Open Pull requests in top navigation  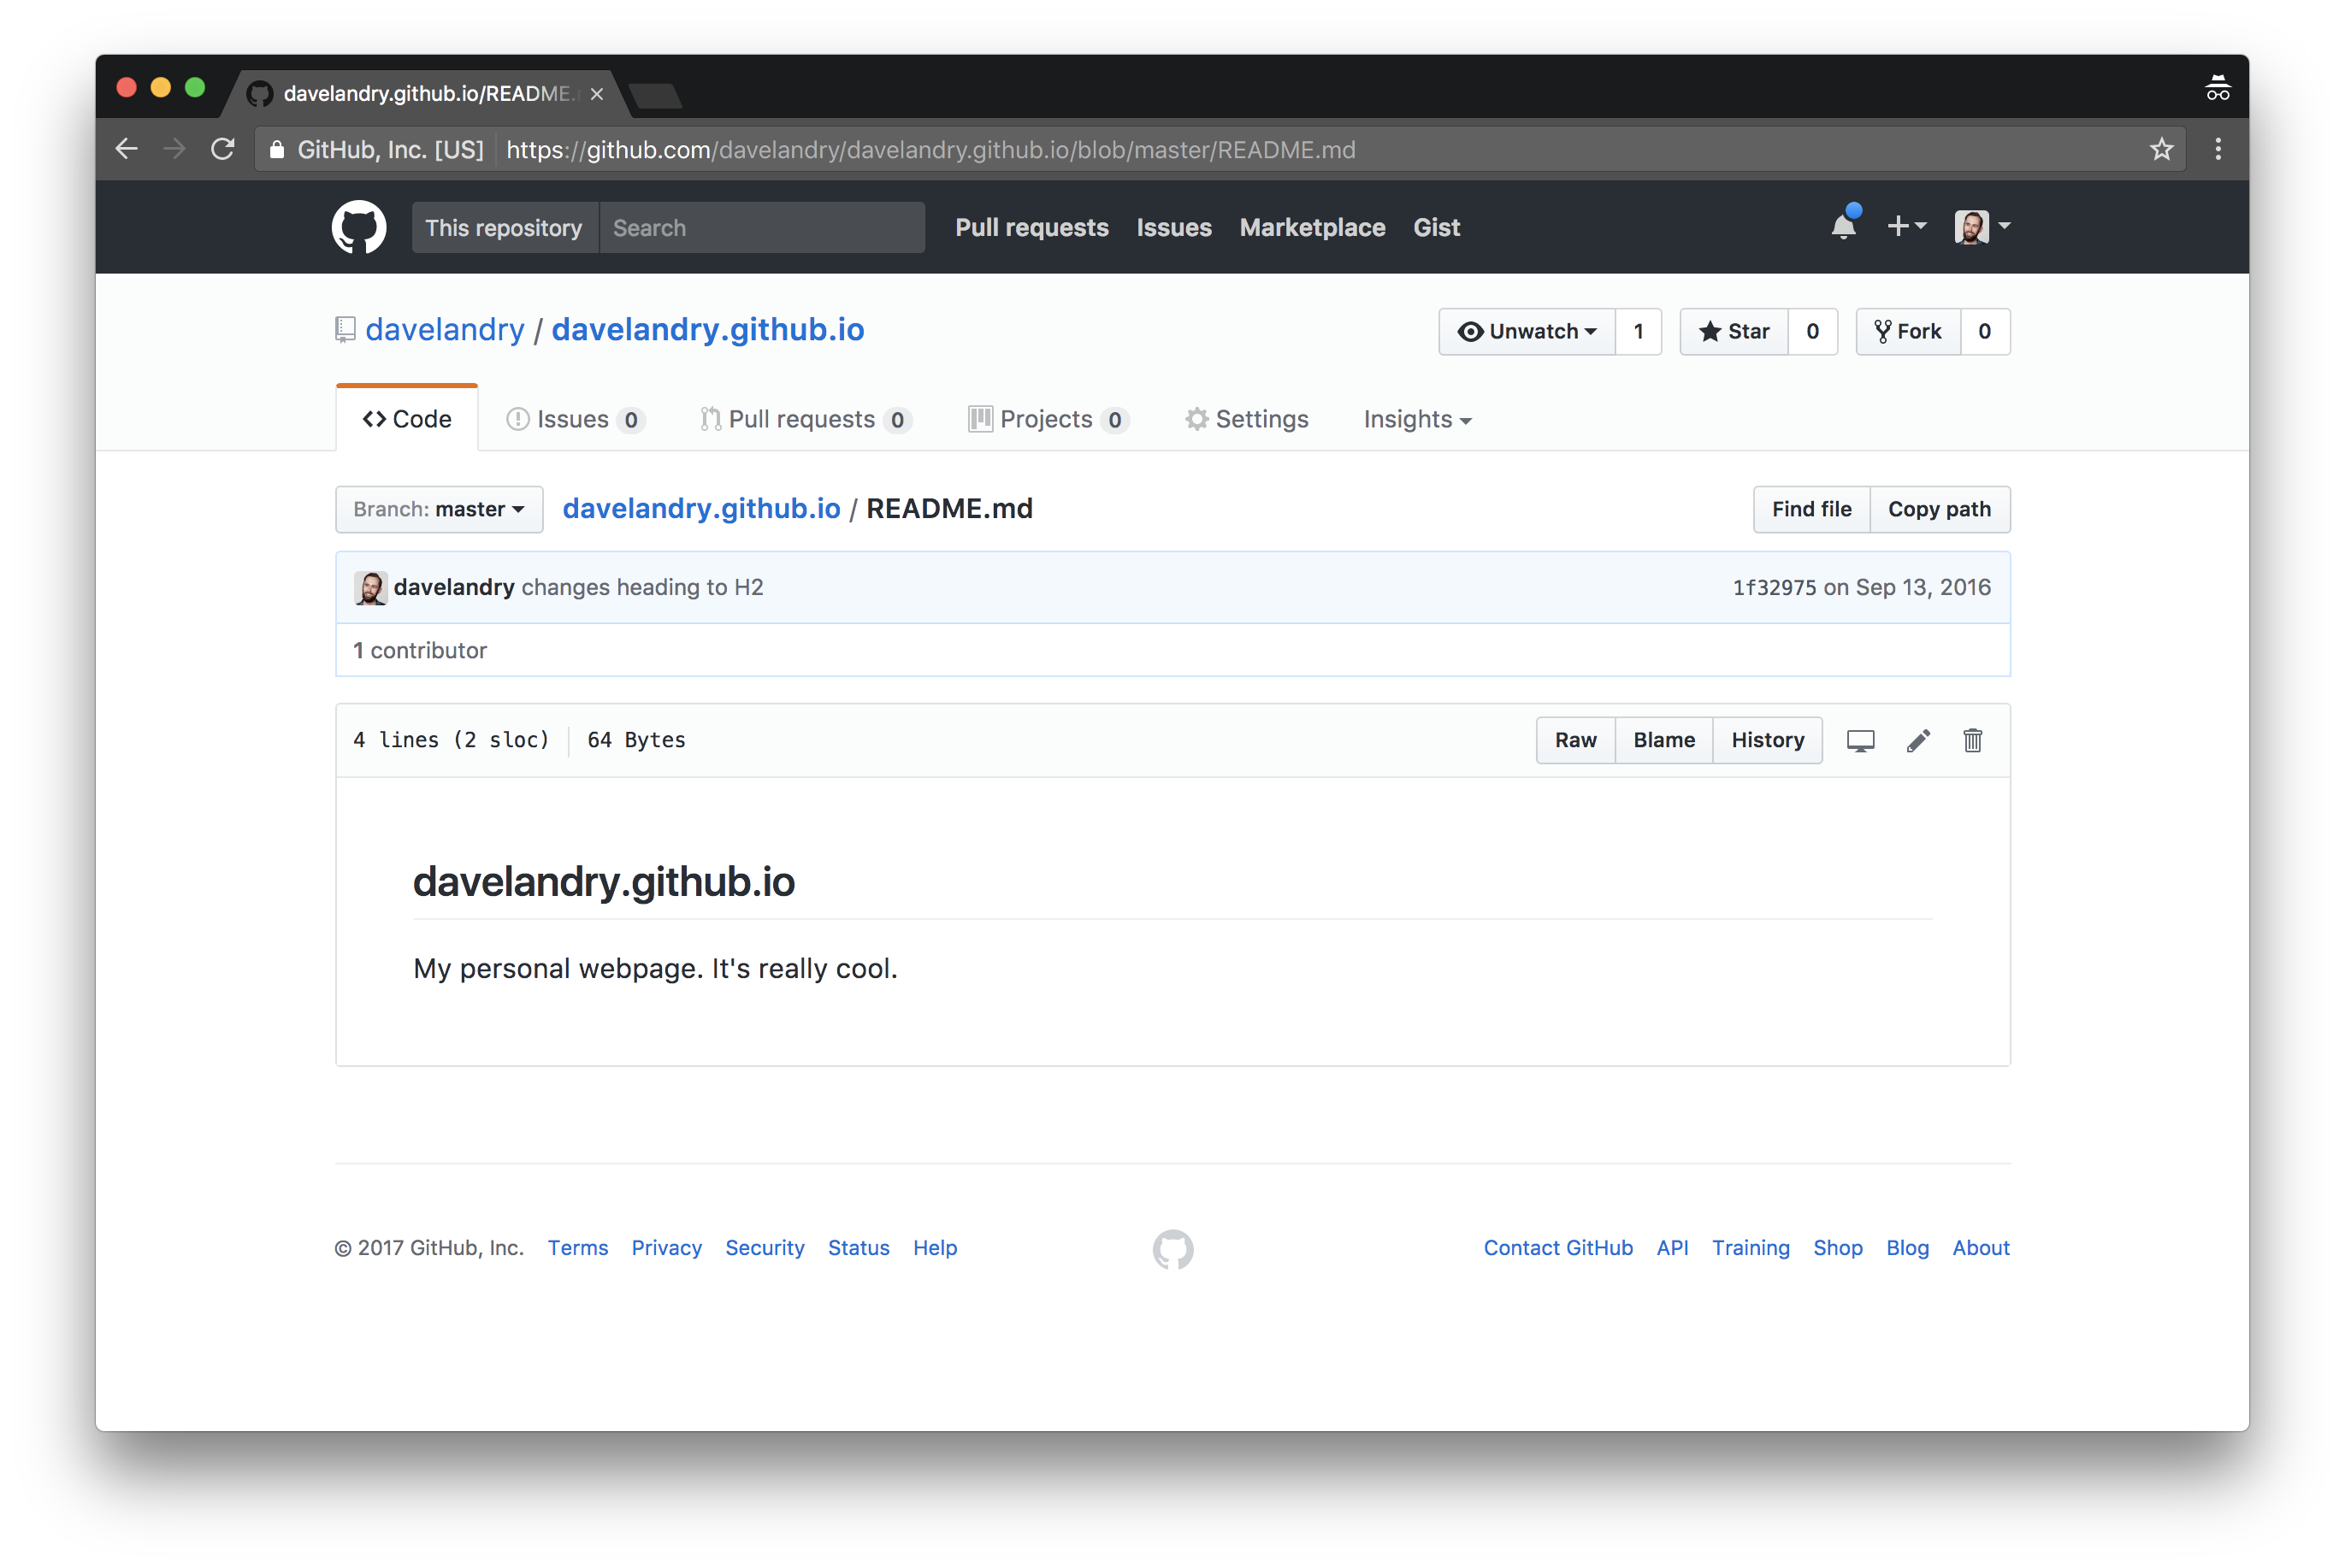tap(1032, 228)
